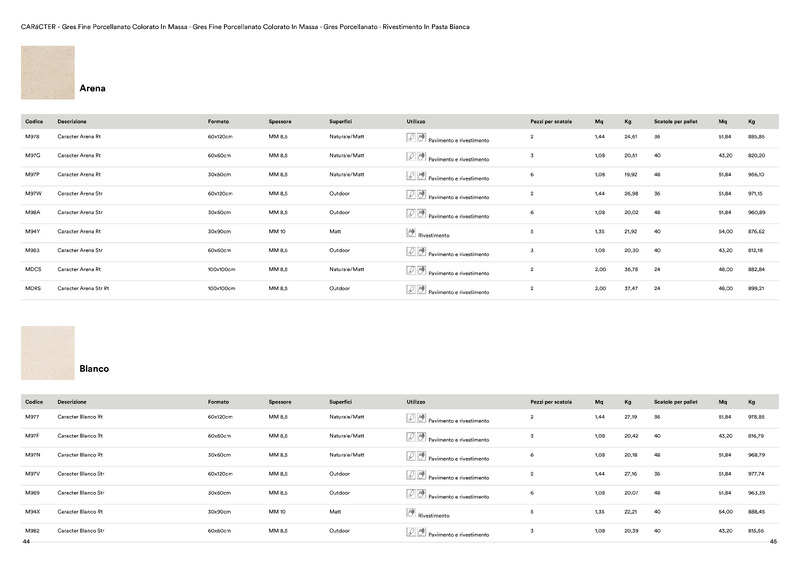Click the wall-use icon in row M97G
This screenshot has height=566, width=800.
421,156
